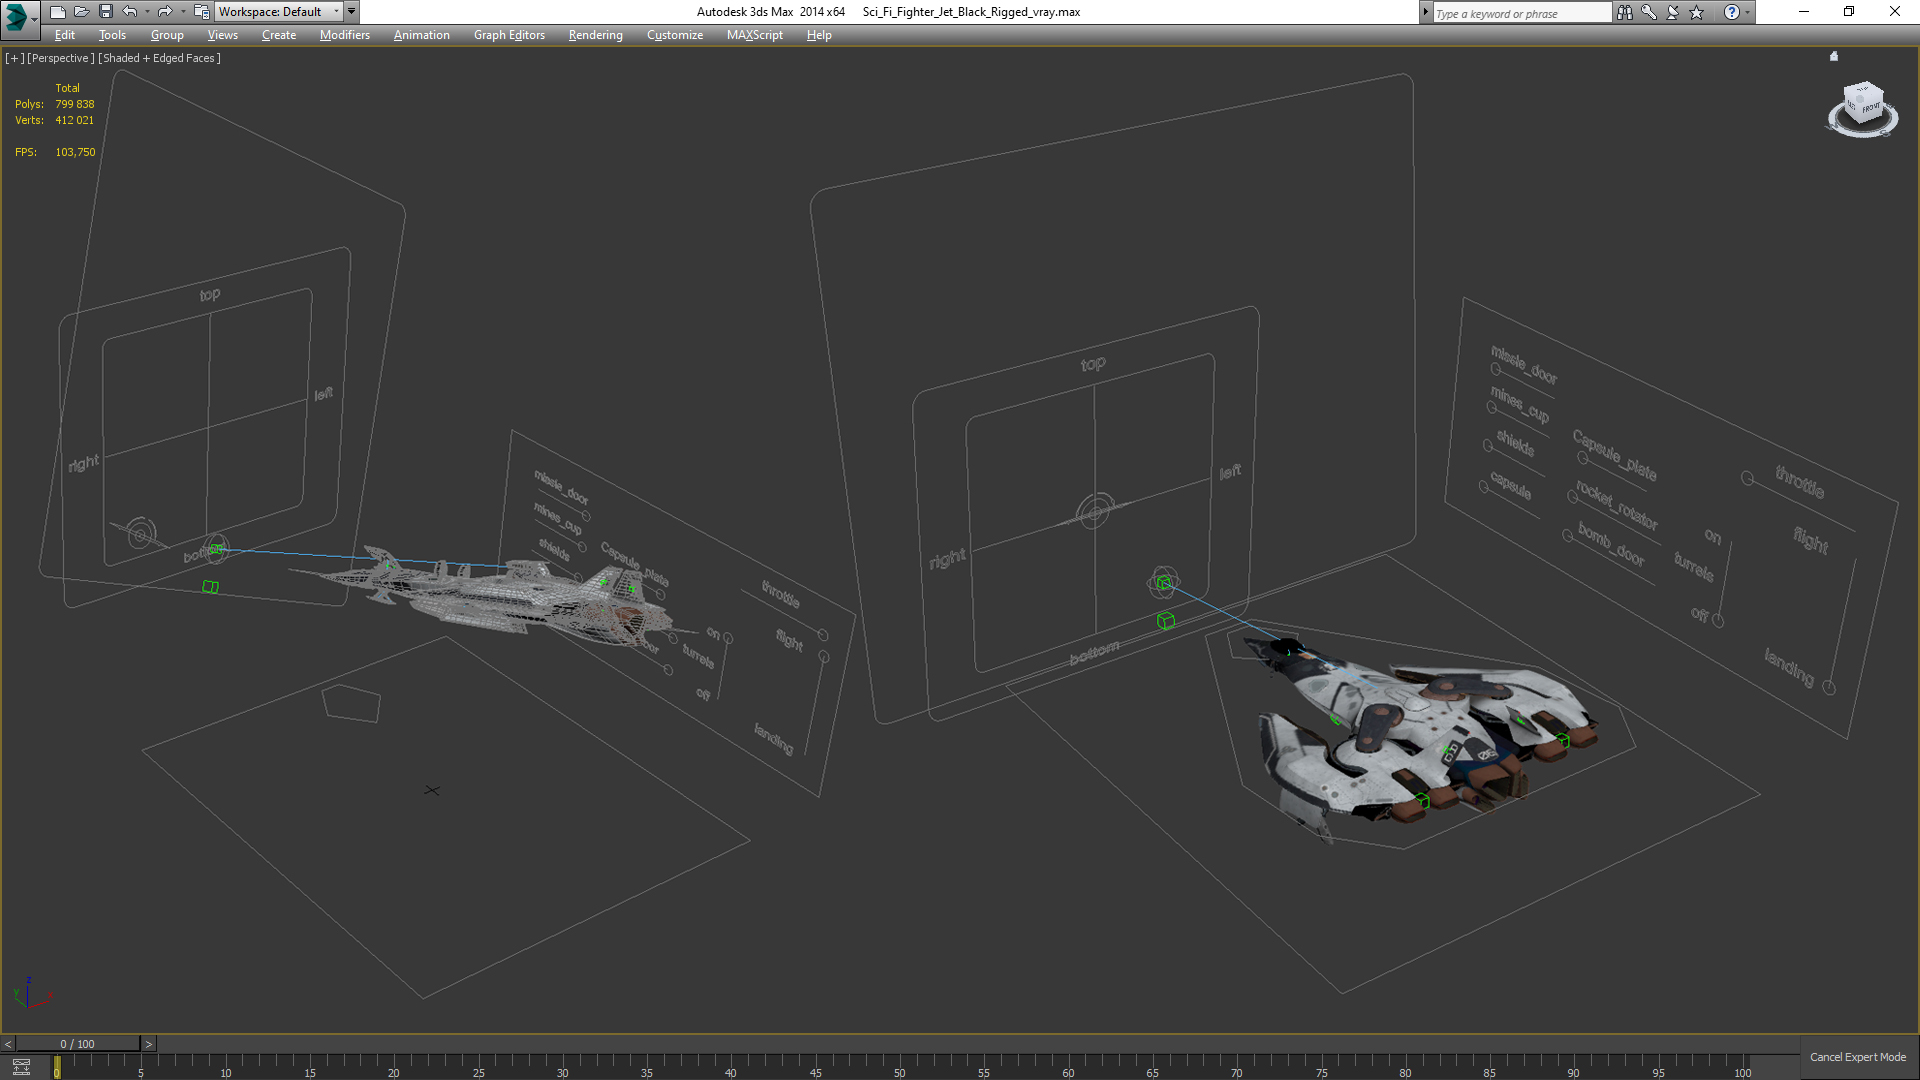Click the Shaded + Edged Faces viewport label

click(159, 58)
